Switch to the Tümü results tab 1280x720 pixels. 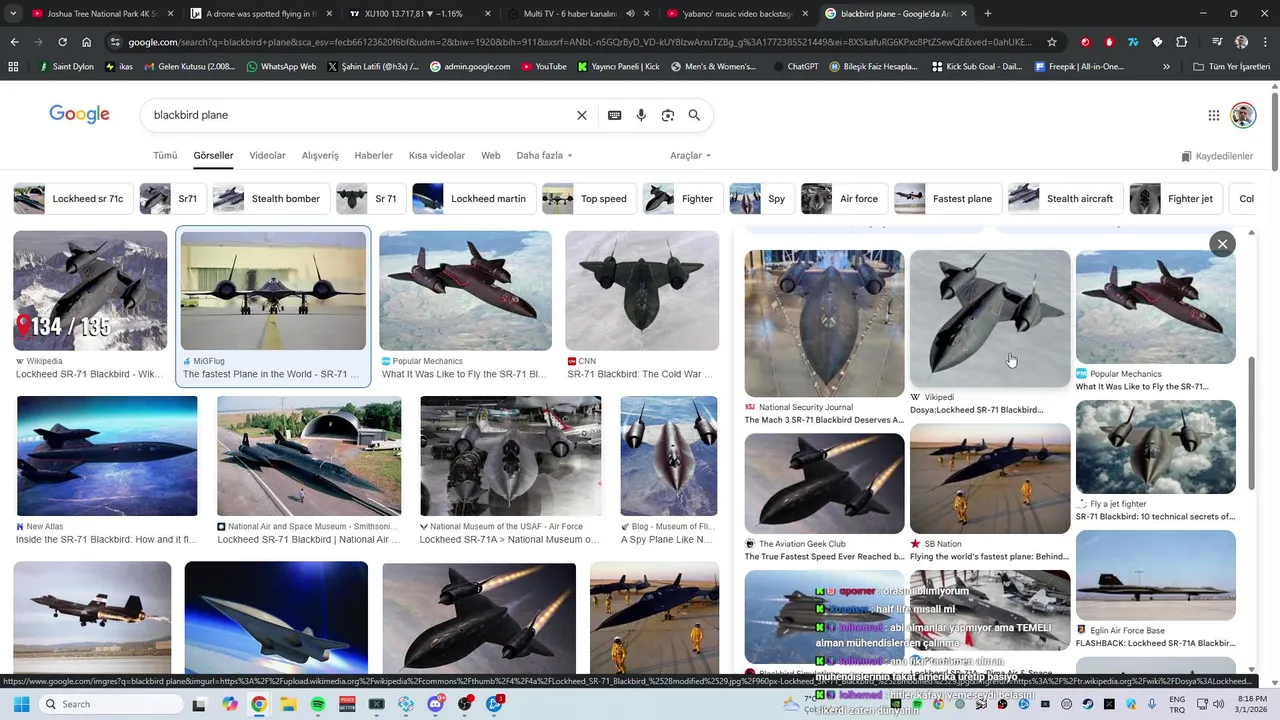point(165,155)
